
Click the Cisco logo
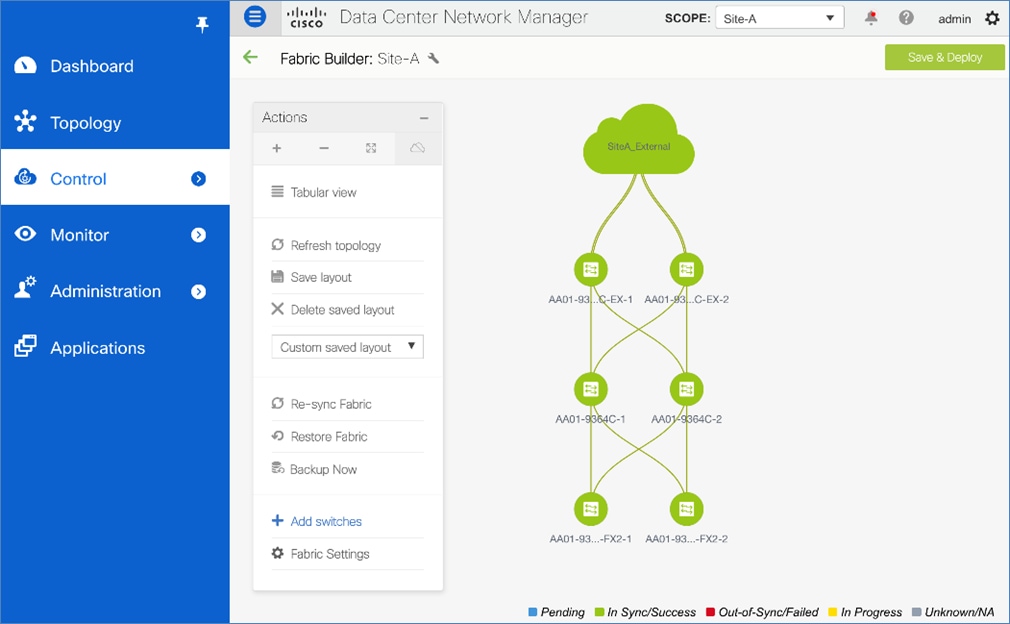[306, 17]
